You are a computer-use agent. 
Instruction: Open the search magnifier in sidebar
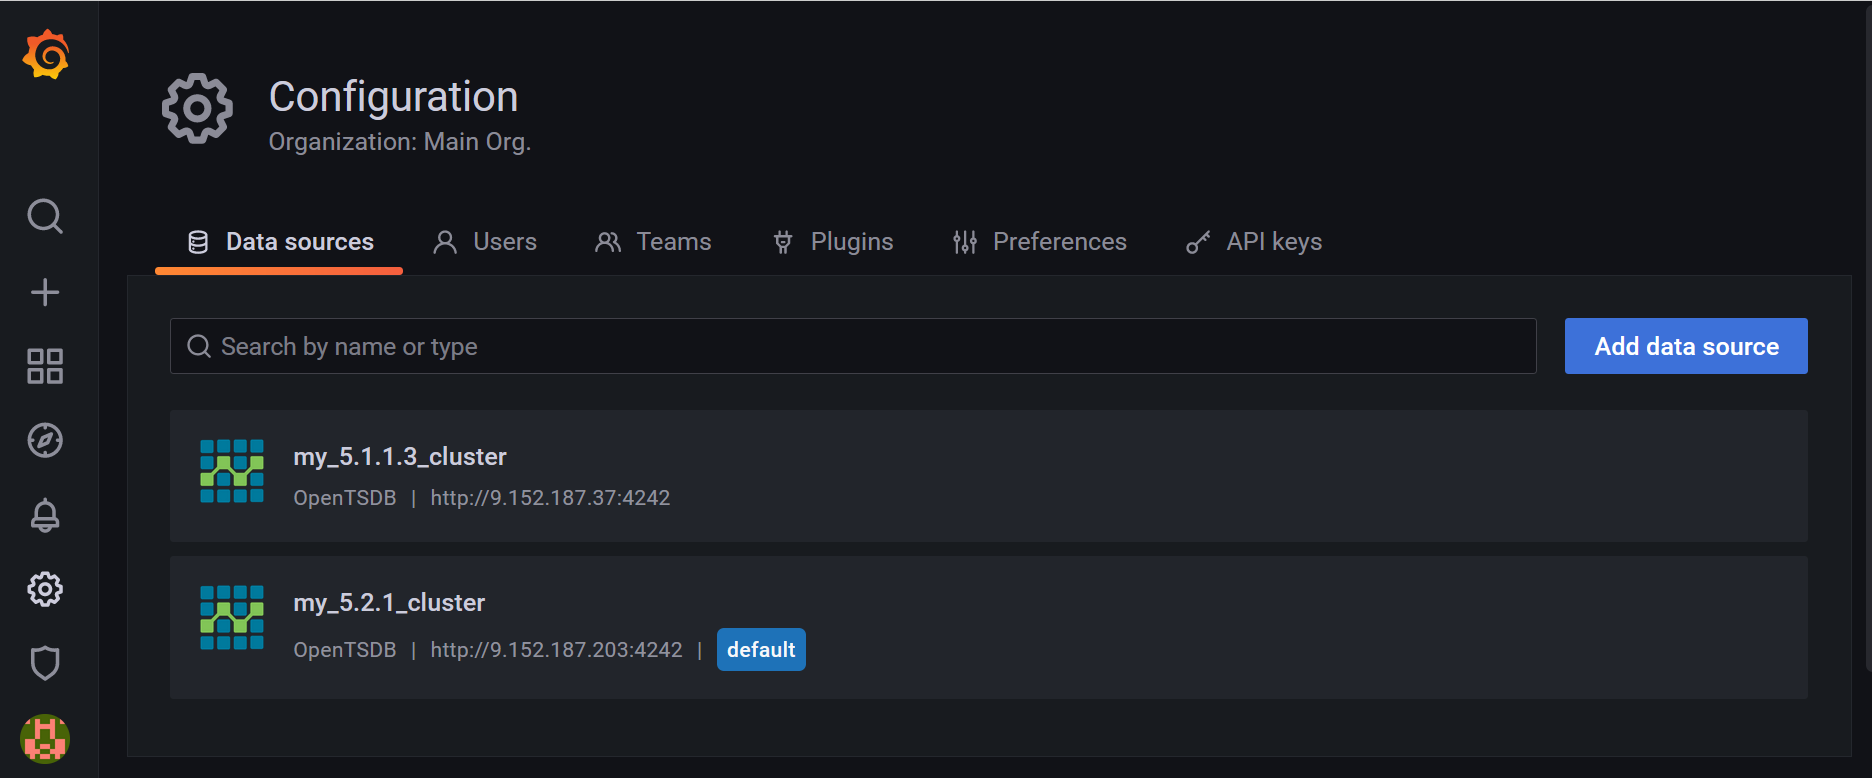click(45, 216)
